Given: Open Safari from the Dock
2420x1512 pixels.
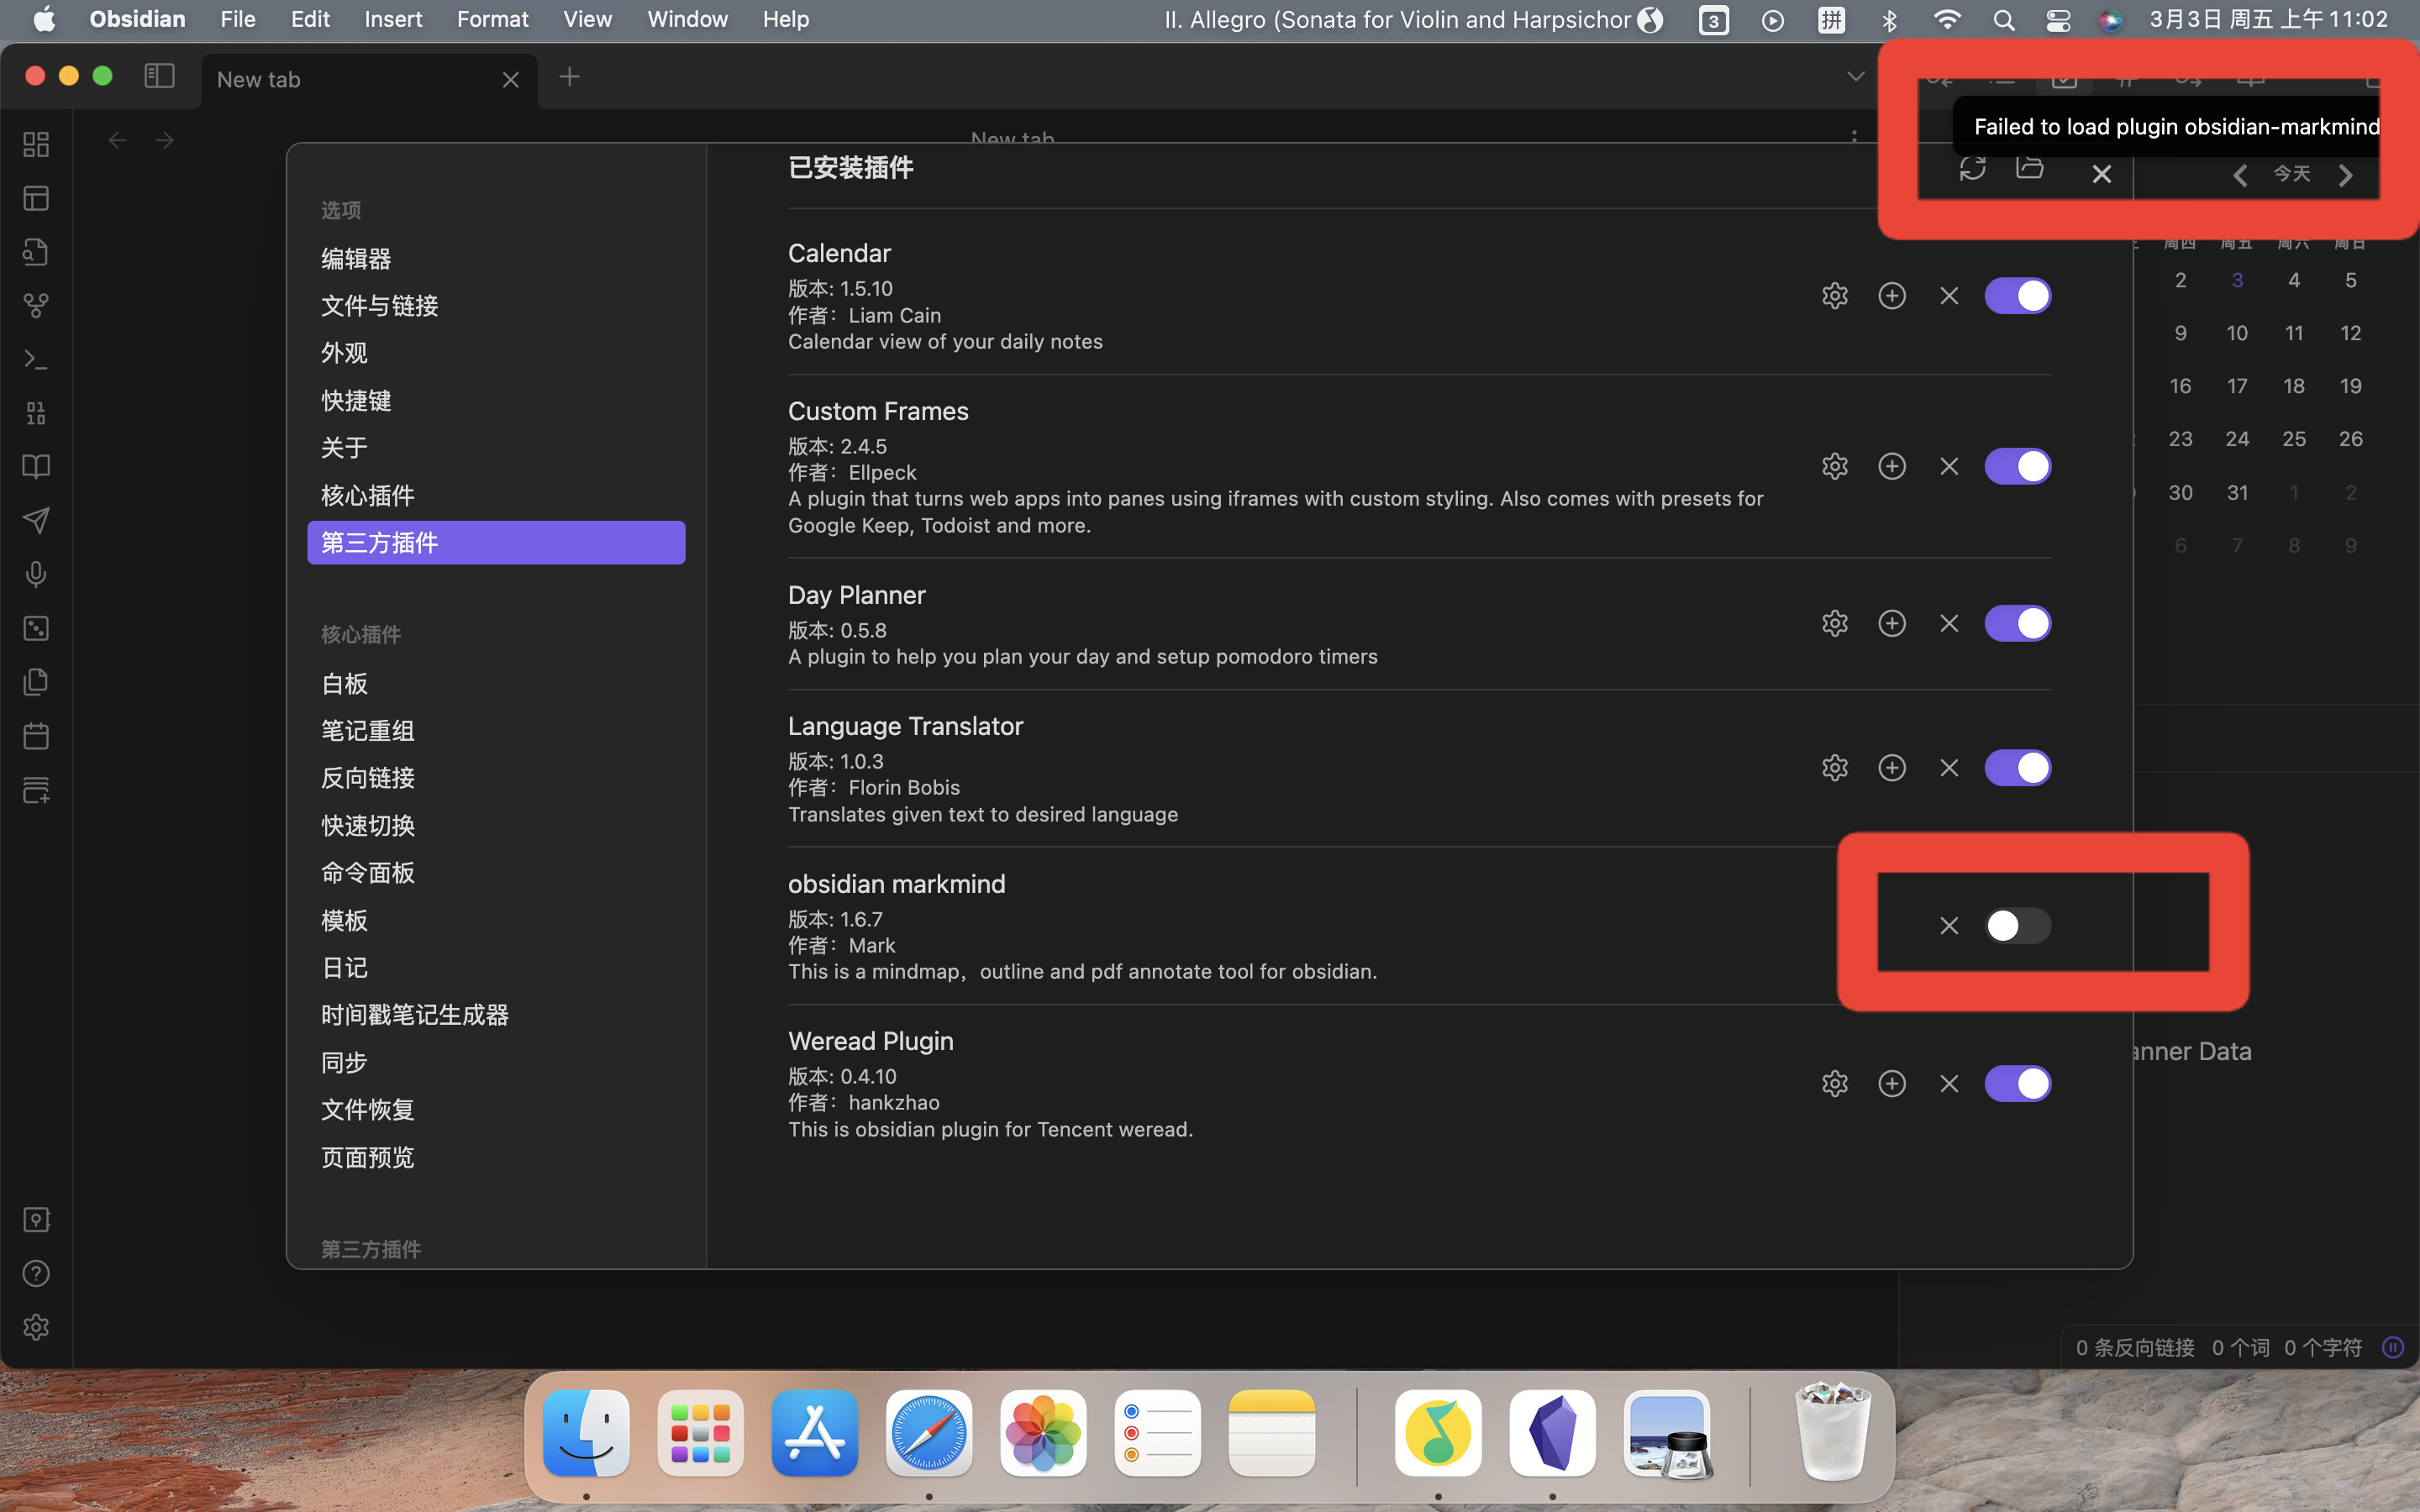Looking at the screenshot, I should click(928, 1433).
